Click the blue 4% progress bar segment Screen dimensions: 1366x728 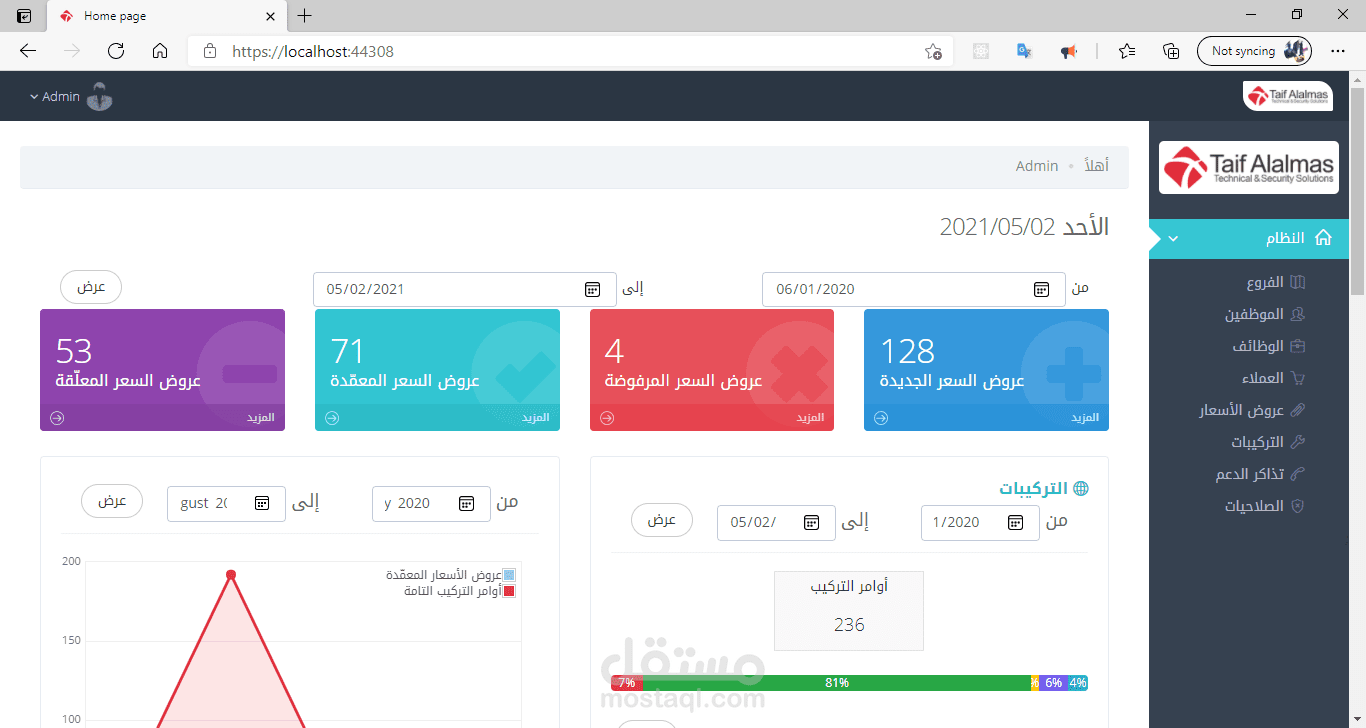point(1078,683)
